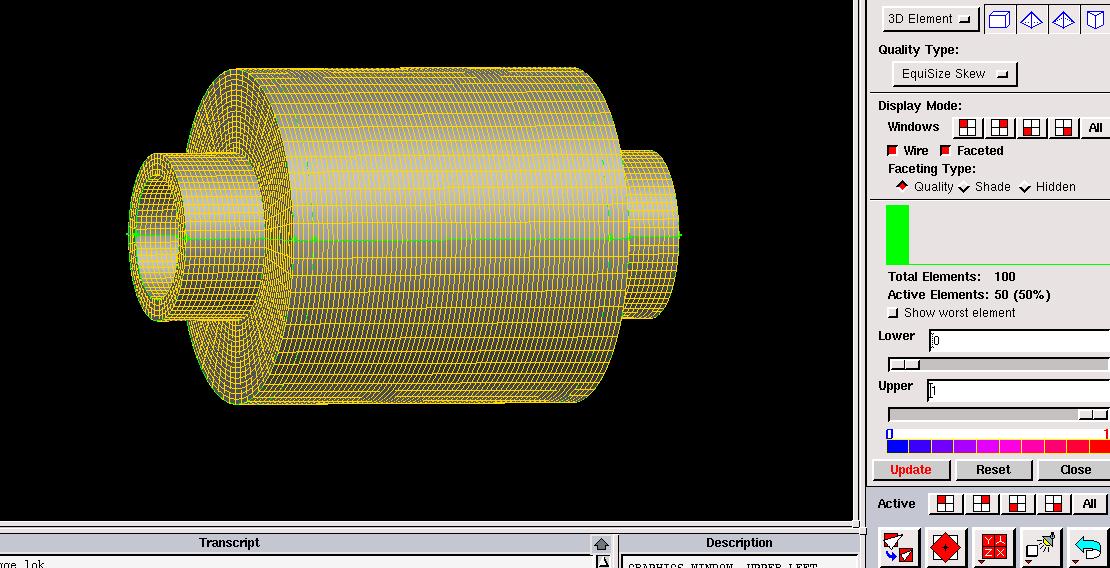Enable Show worst element option

pyautogui.click(x=894, y=313)
